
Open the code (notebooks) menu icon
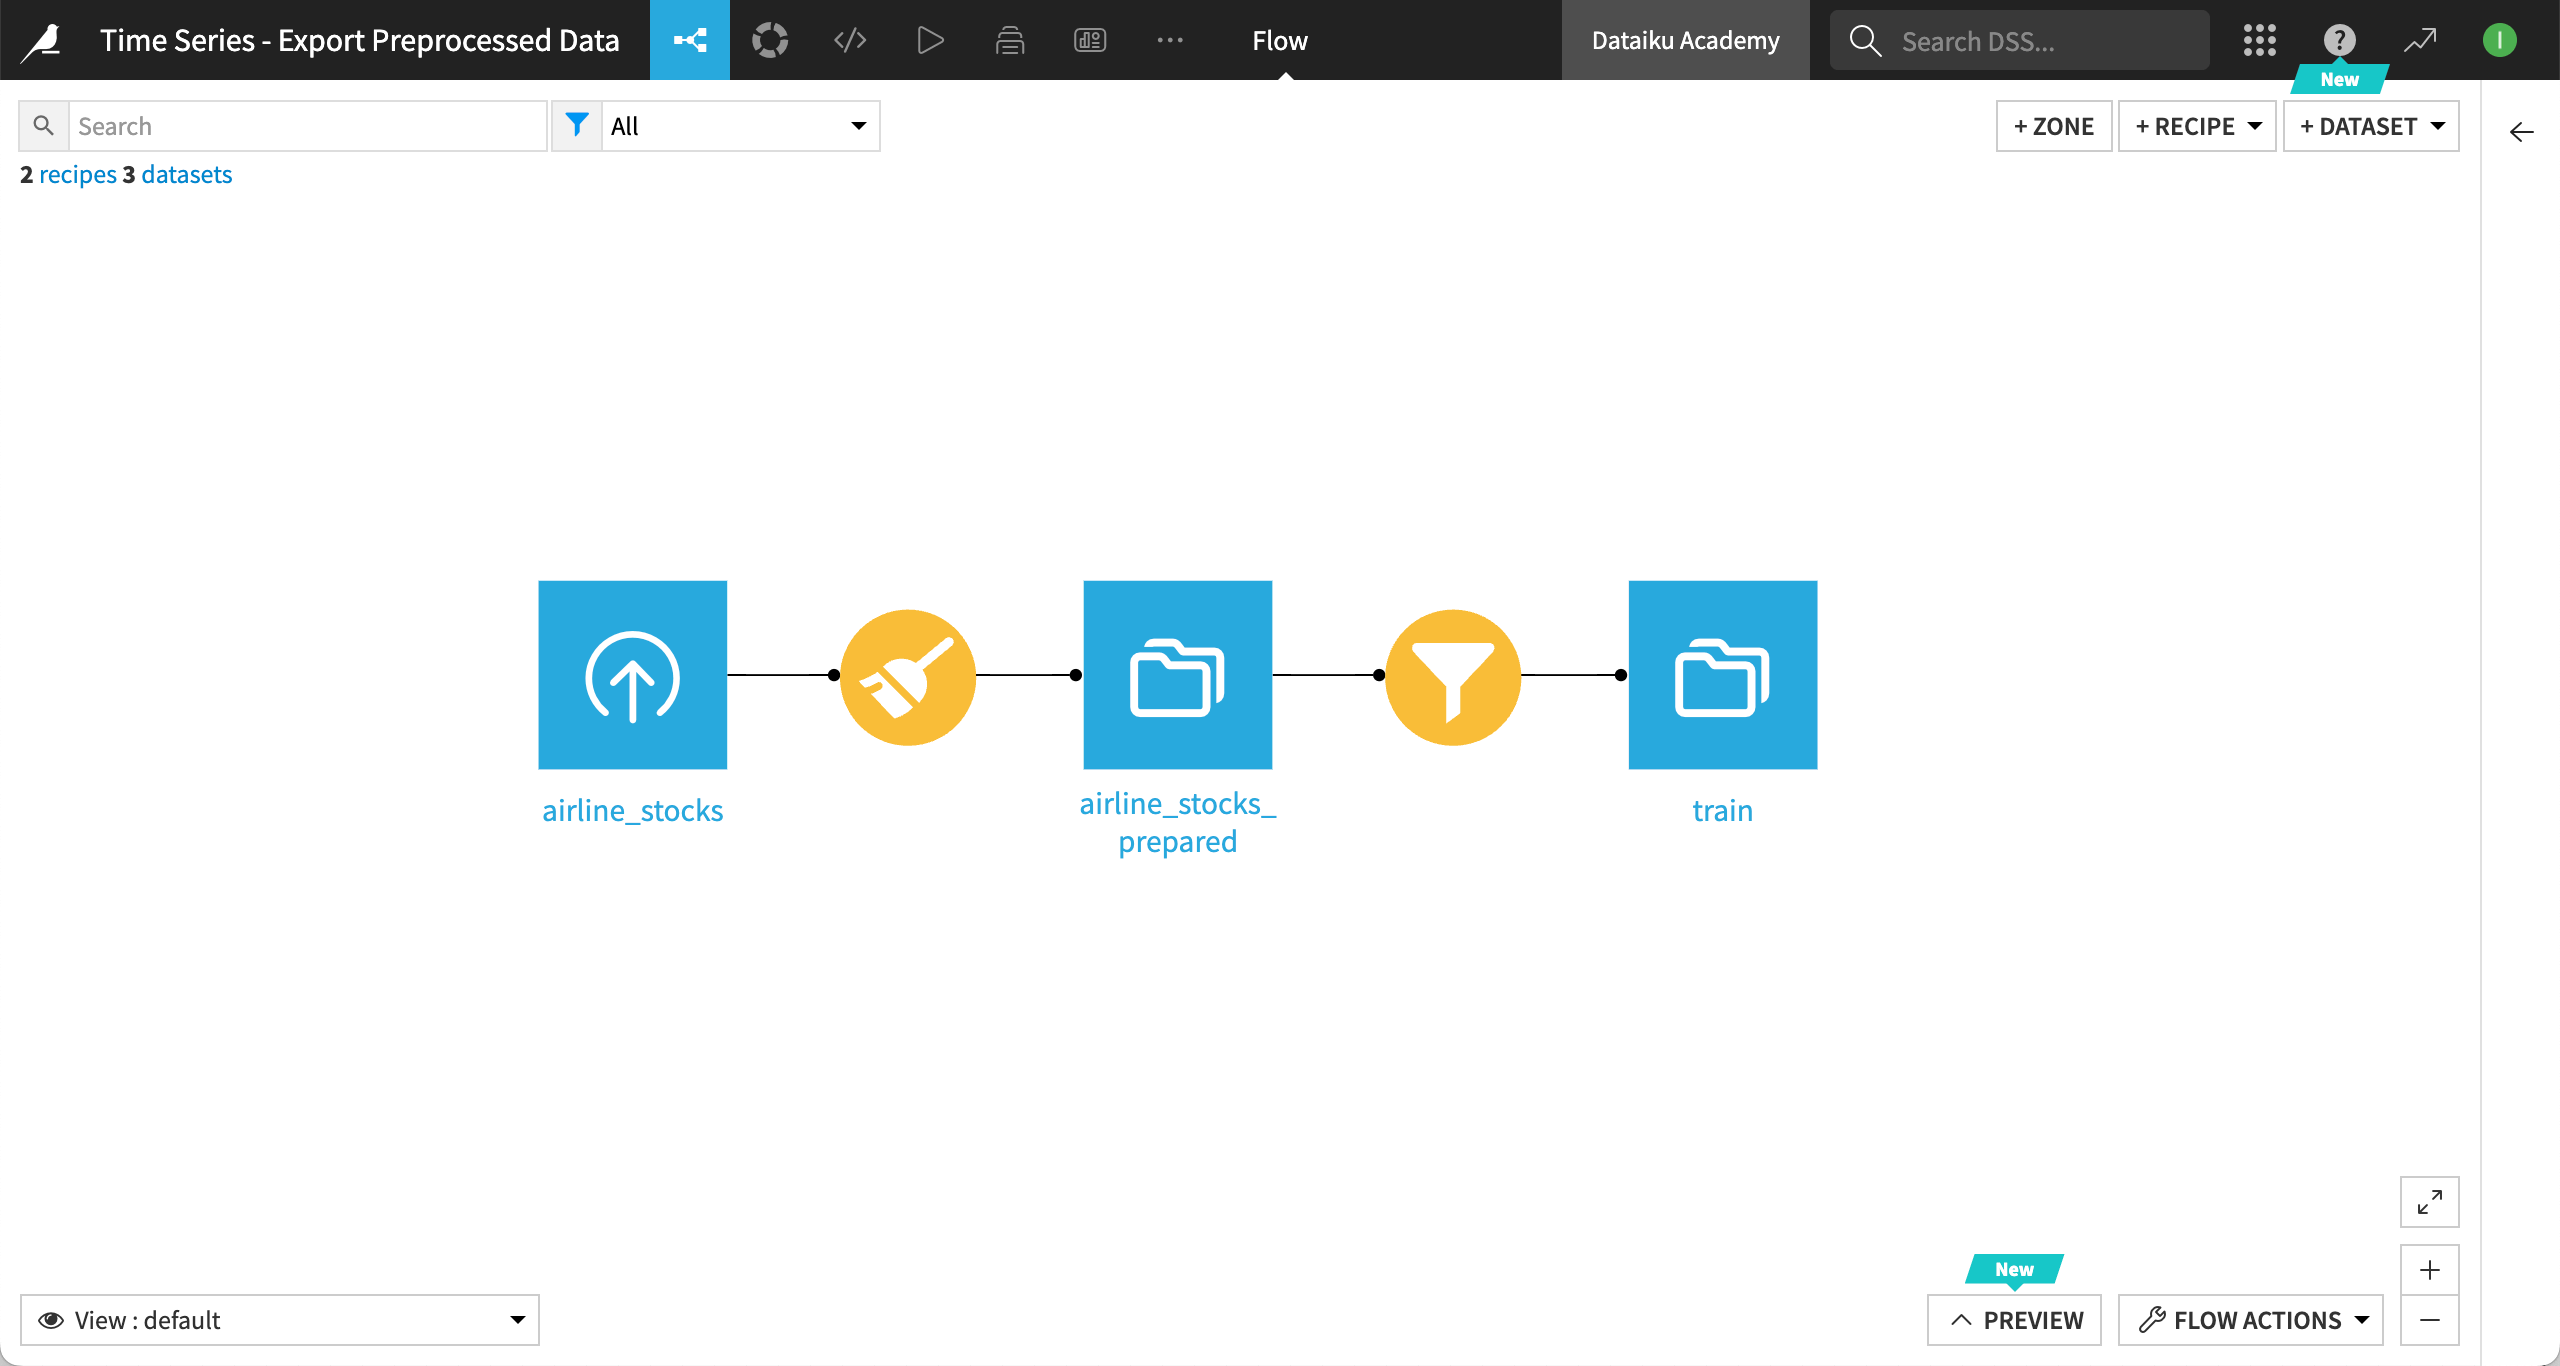pos(849,40)
